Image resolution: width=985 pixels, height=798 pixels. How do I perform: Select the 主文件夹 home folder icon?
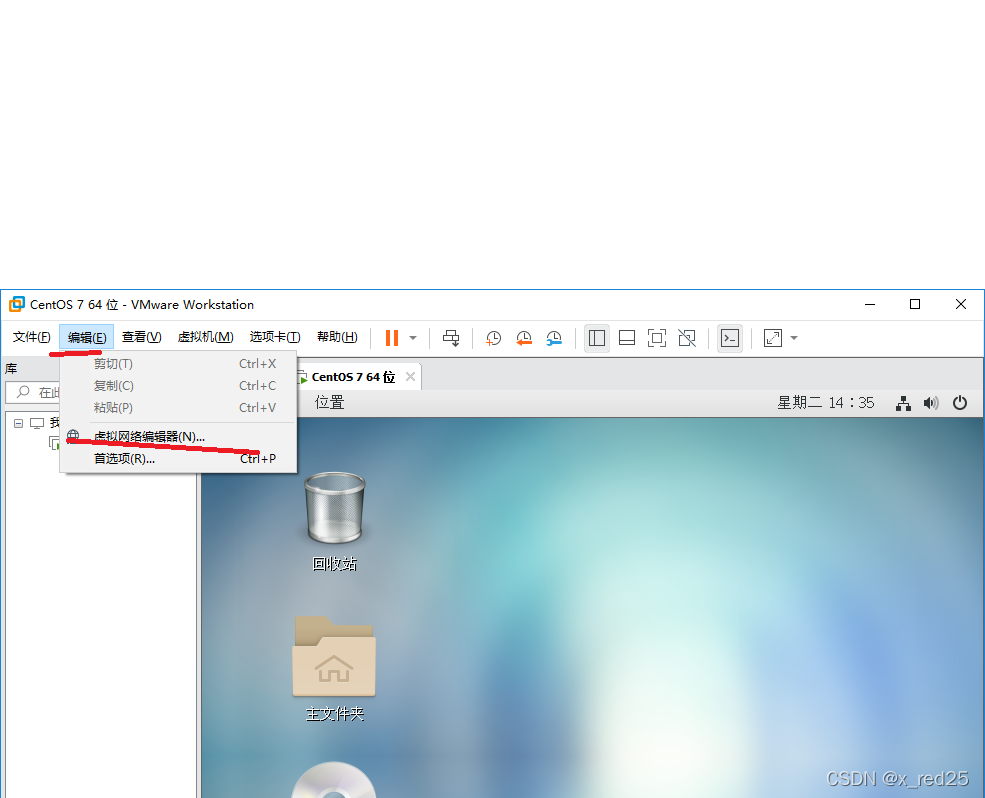pos(334,669)
